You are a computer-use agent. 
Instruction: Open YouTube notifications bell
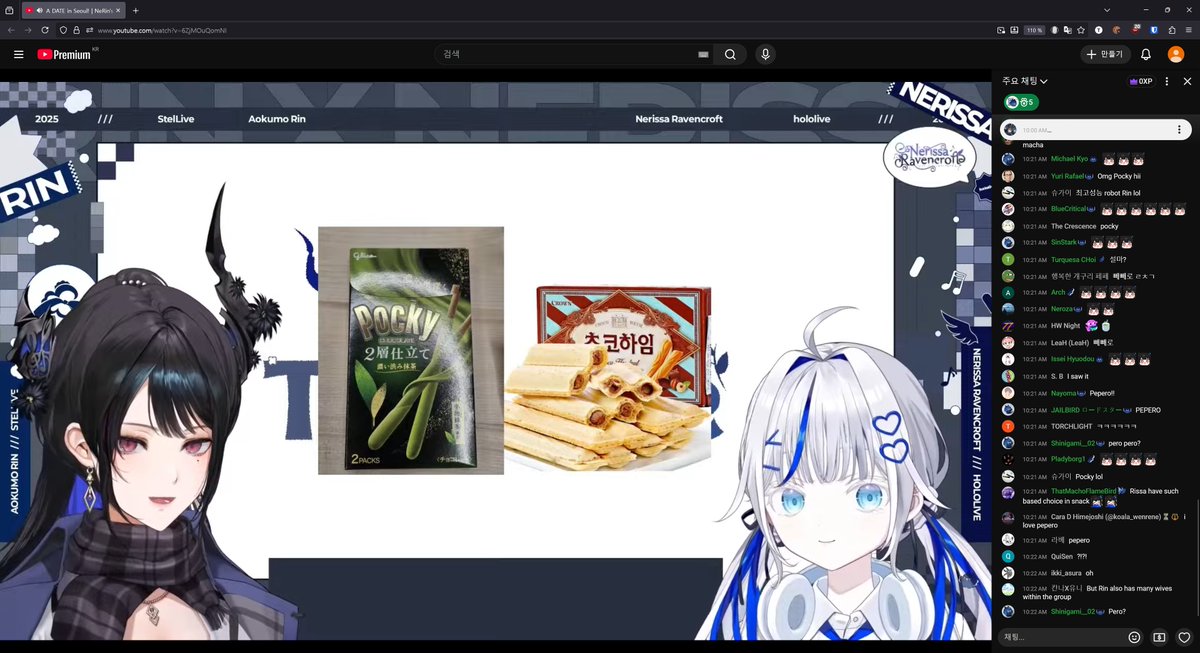pos(1146,54)
